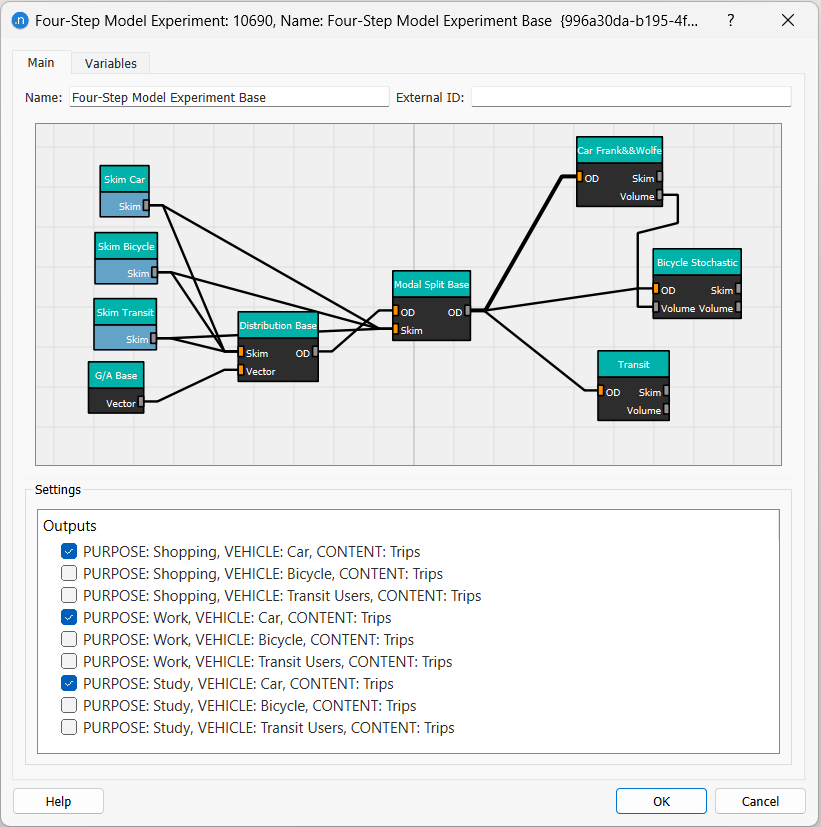Switch to the Main tab
The height and width of the screenshot is (827, 821).
41,62
